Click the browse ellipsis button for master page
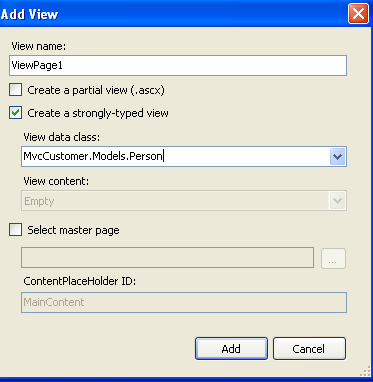Screen dimensions: 373x382 pos(333,258)
